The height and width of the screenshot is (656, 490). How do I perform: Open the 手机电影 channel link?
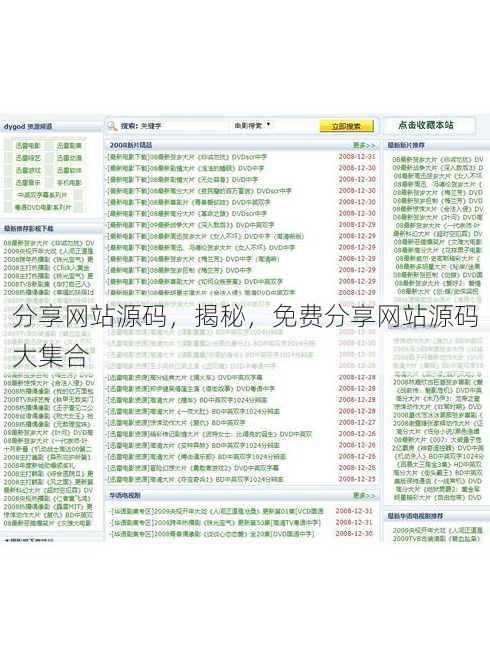69,183
